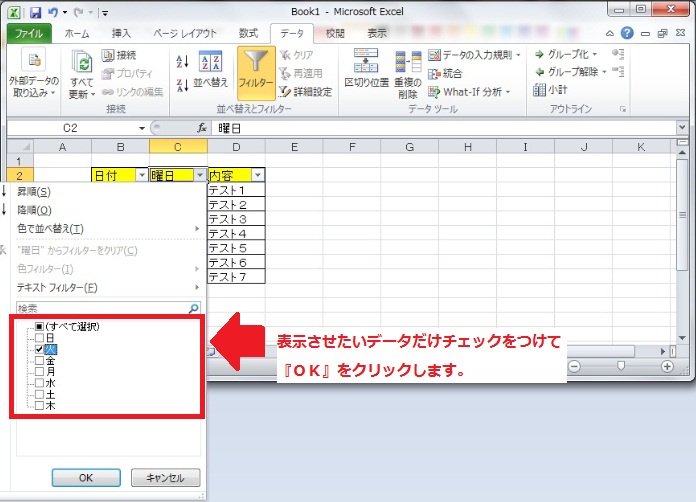The width and height of the screenshot is (696, 502).
Task: Select column header E
Action: tap(294, 147)
